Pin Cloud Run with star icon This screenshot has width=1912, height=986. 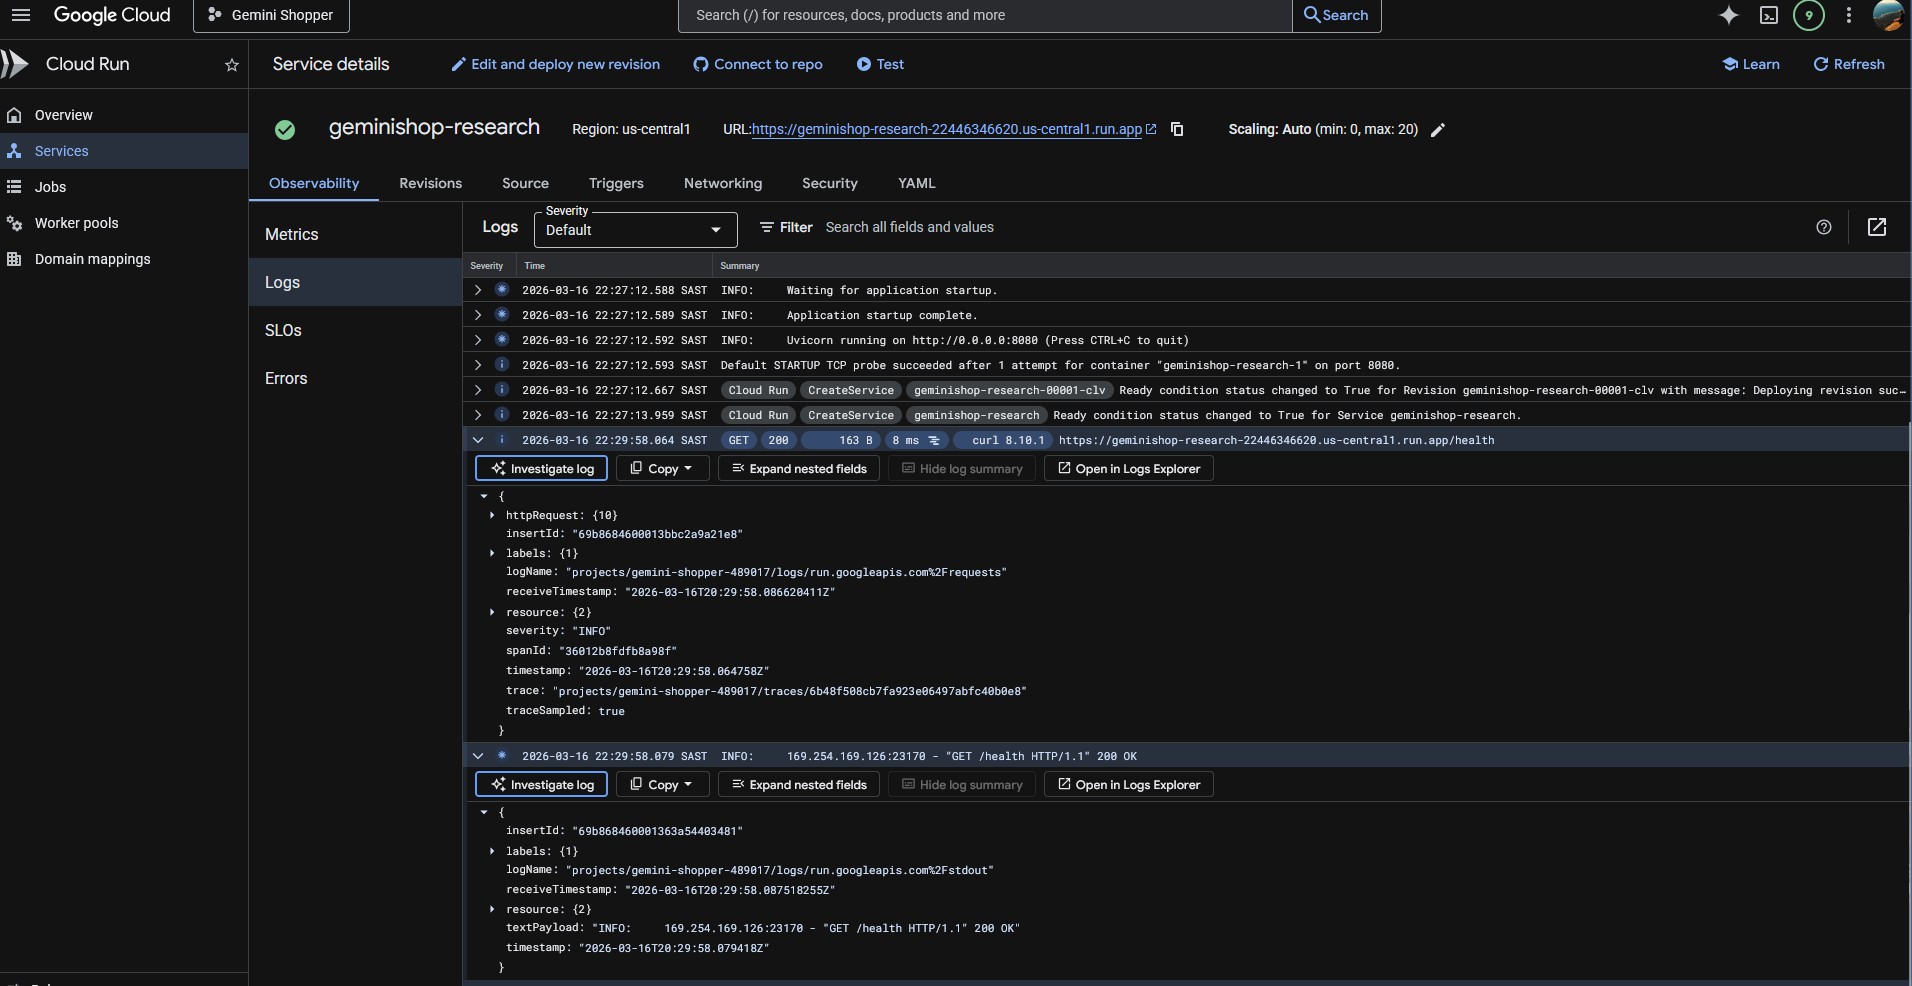click(x=232, y=65)
